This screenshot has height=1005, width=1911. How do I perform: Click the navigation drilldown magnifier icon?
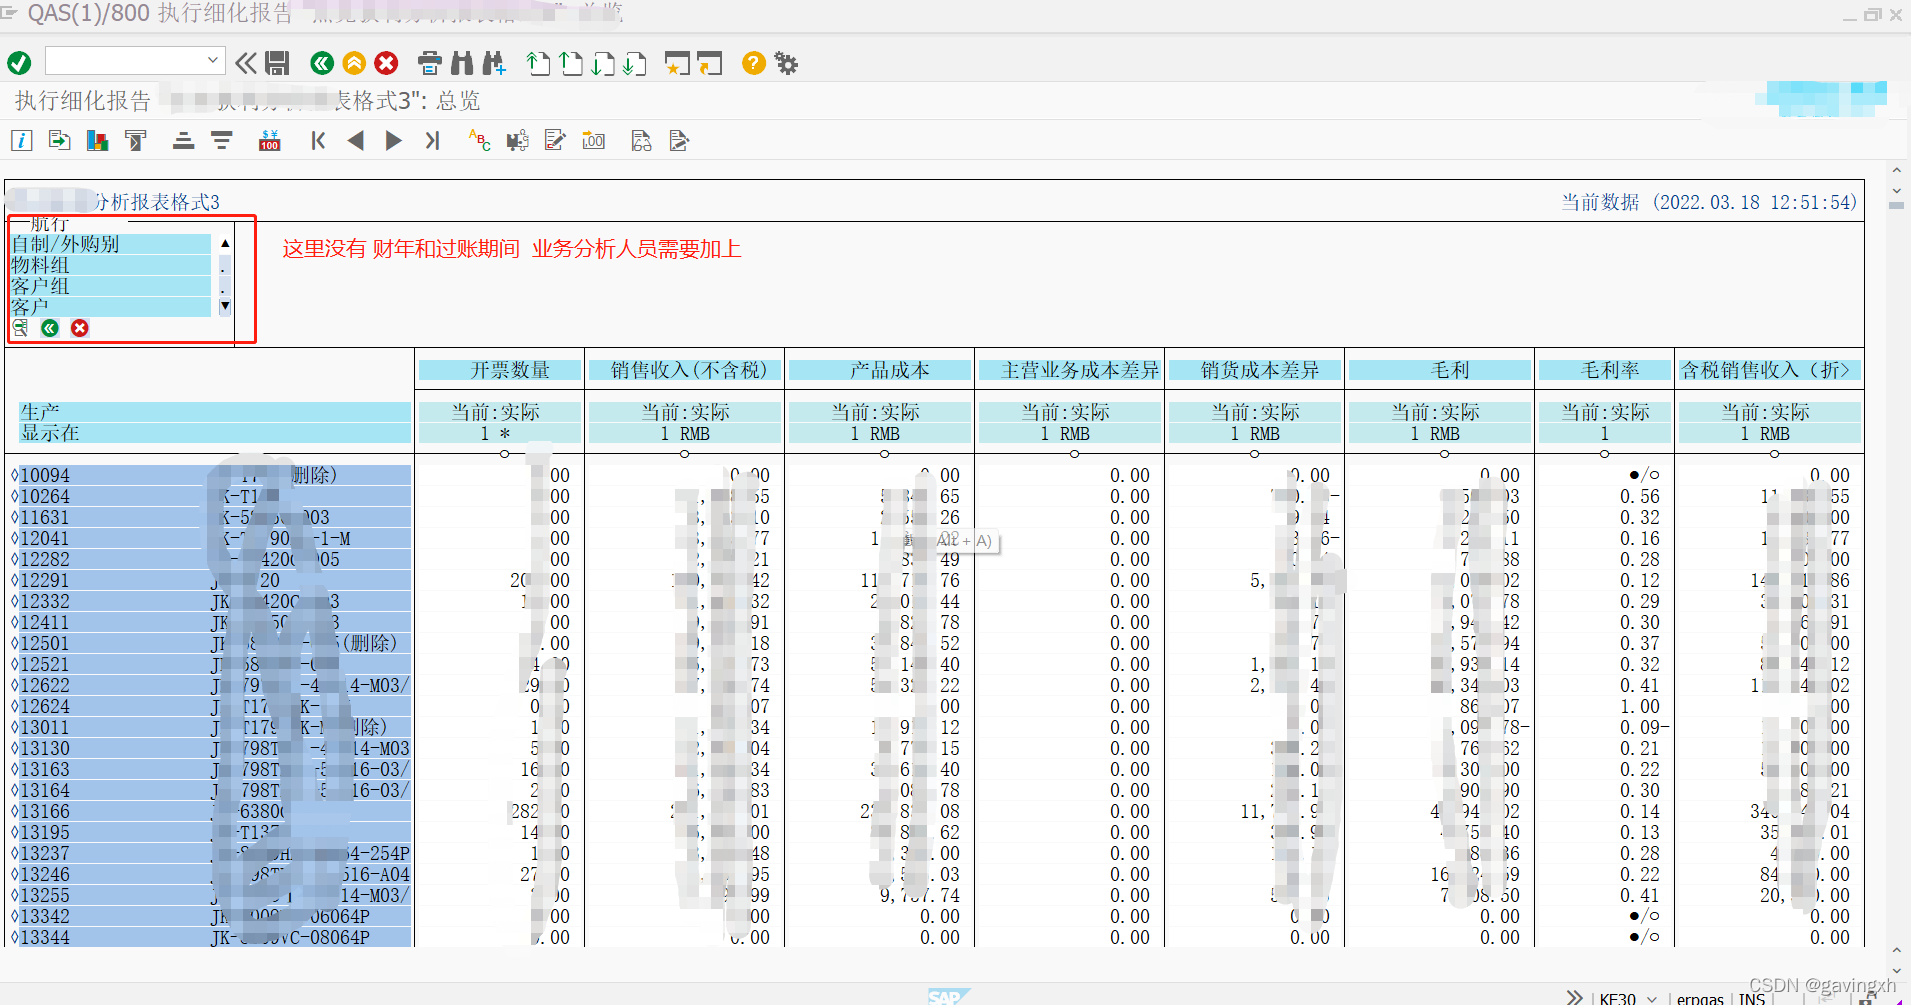pyautogui.click(x=20, y=328)
